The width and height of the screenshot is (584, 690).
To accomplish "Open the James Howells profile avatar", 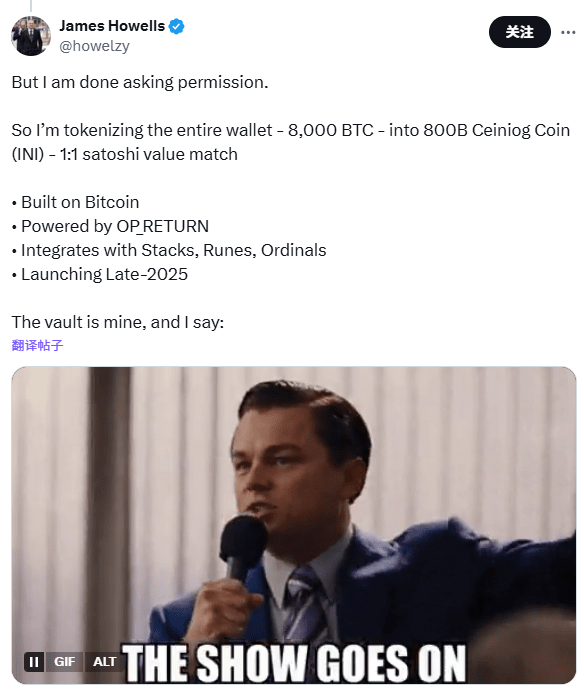I will pos(31,36).
